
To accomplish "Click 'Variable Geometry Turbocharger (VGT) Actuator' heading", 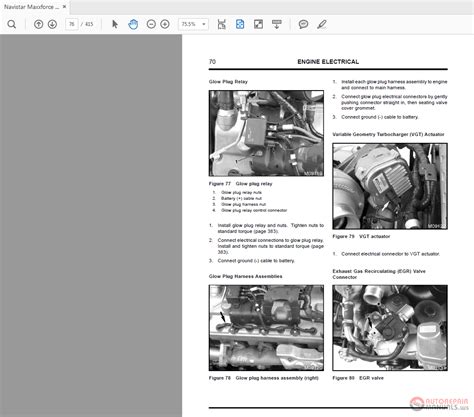I will [388, 134].
